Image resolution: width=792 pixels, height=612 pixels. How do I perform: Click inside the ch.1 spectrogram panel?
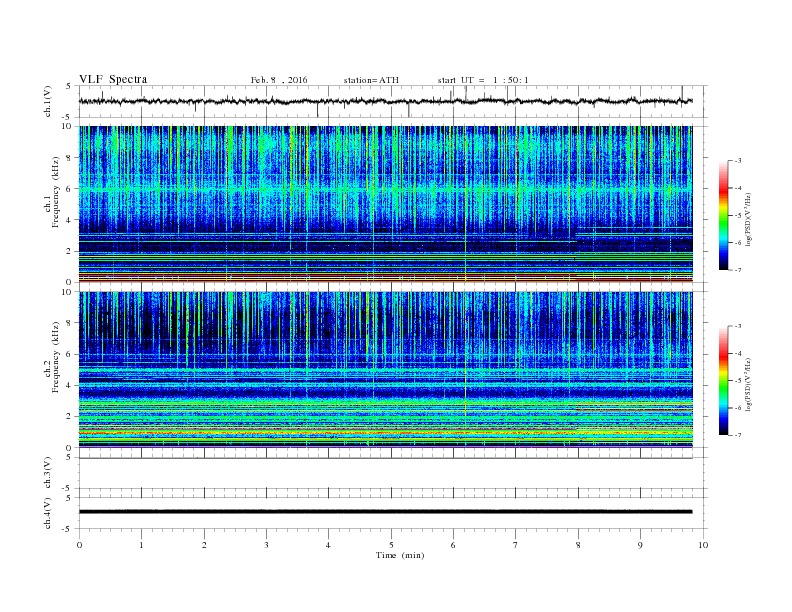385,204
